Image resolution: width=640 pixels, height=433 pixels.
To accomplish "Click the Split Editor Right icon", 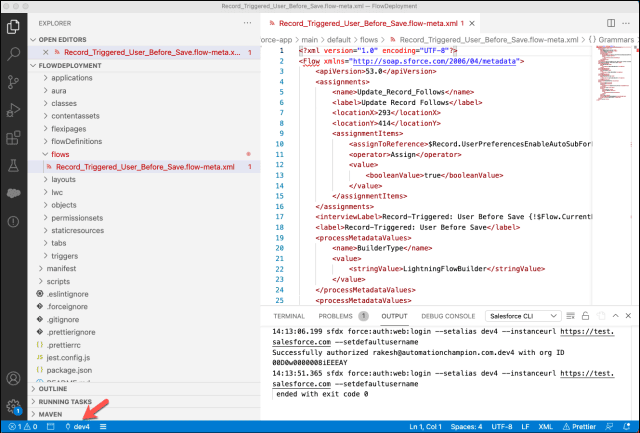I will pos(611,23).
